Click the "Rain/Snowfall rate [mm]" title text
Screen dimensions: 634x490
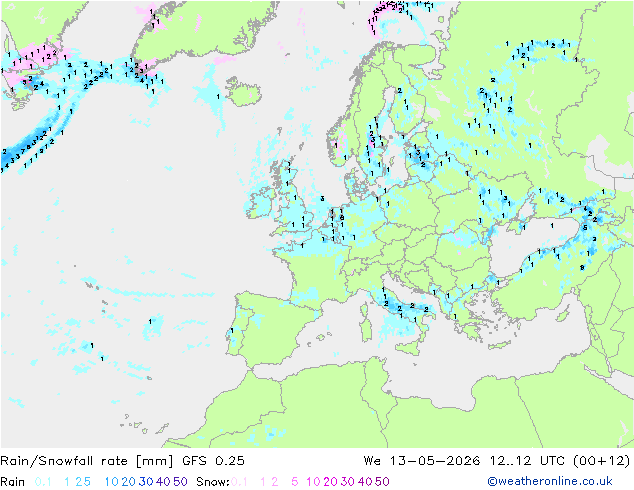pyautogui.click(x=87, y=461)
